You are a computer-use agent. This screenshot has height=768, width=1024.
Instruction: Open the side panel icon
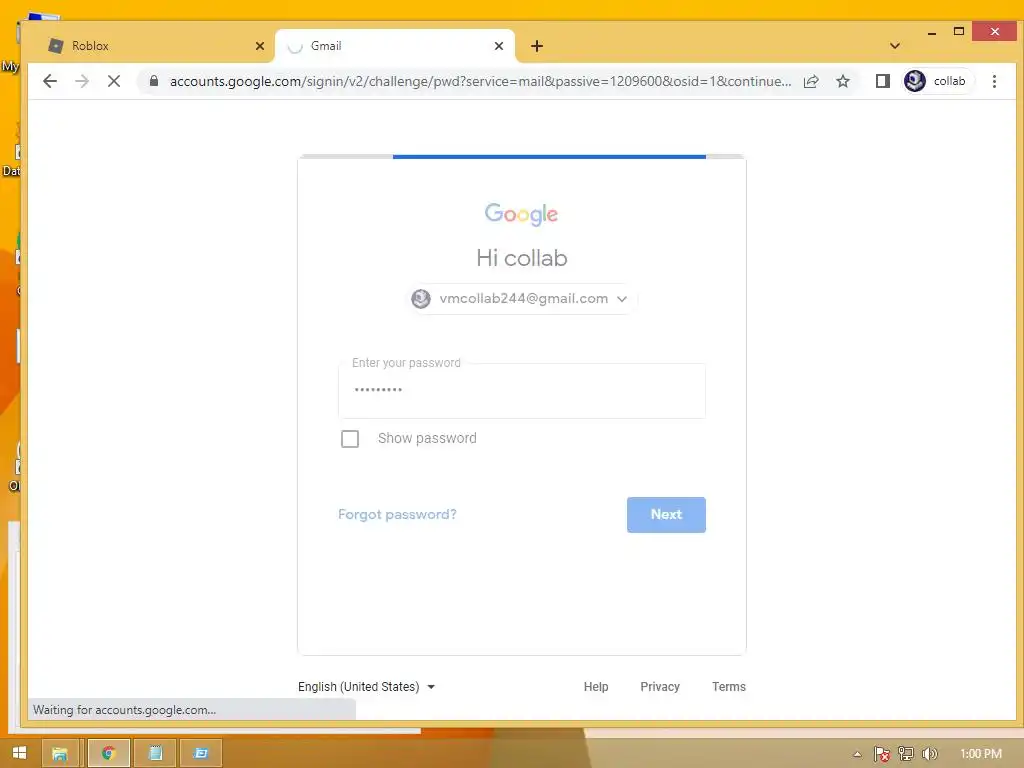883,81
